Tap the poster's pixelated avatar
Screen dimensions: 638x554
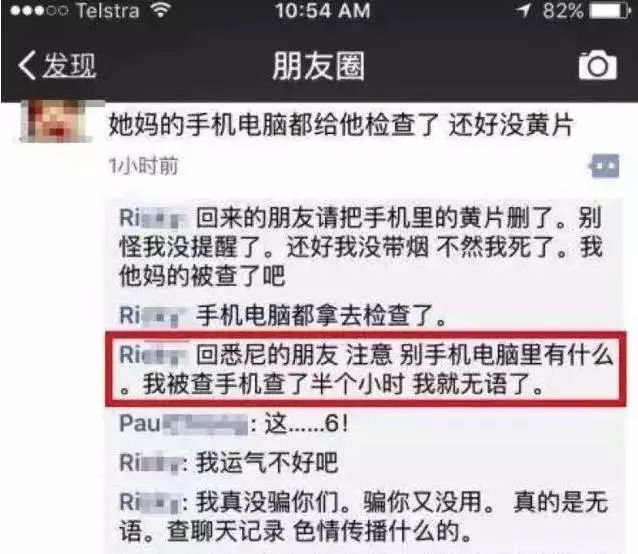(56, 121)
